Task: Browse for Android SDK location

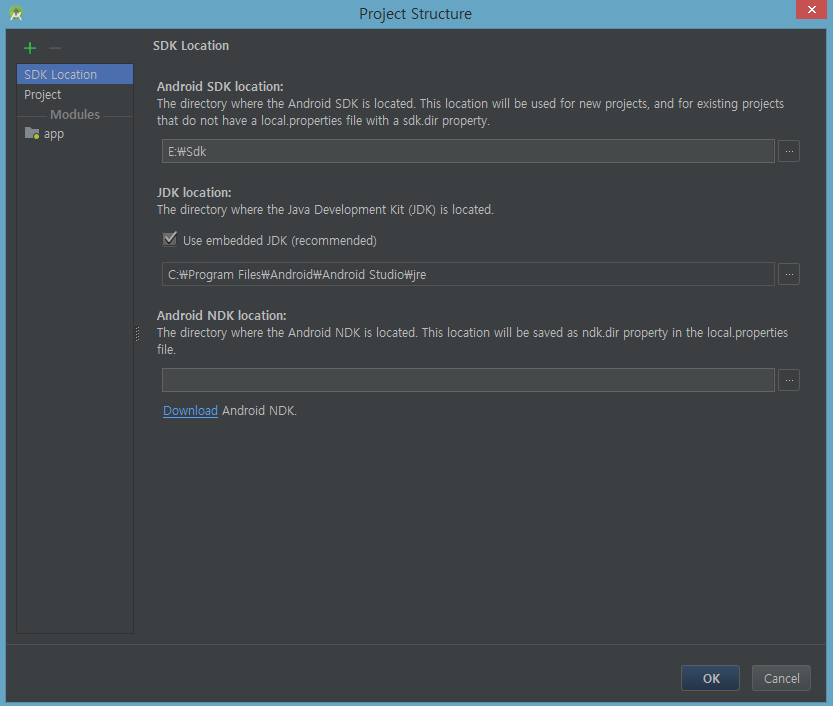Action: click(789, 151)
